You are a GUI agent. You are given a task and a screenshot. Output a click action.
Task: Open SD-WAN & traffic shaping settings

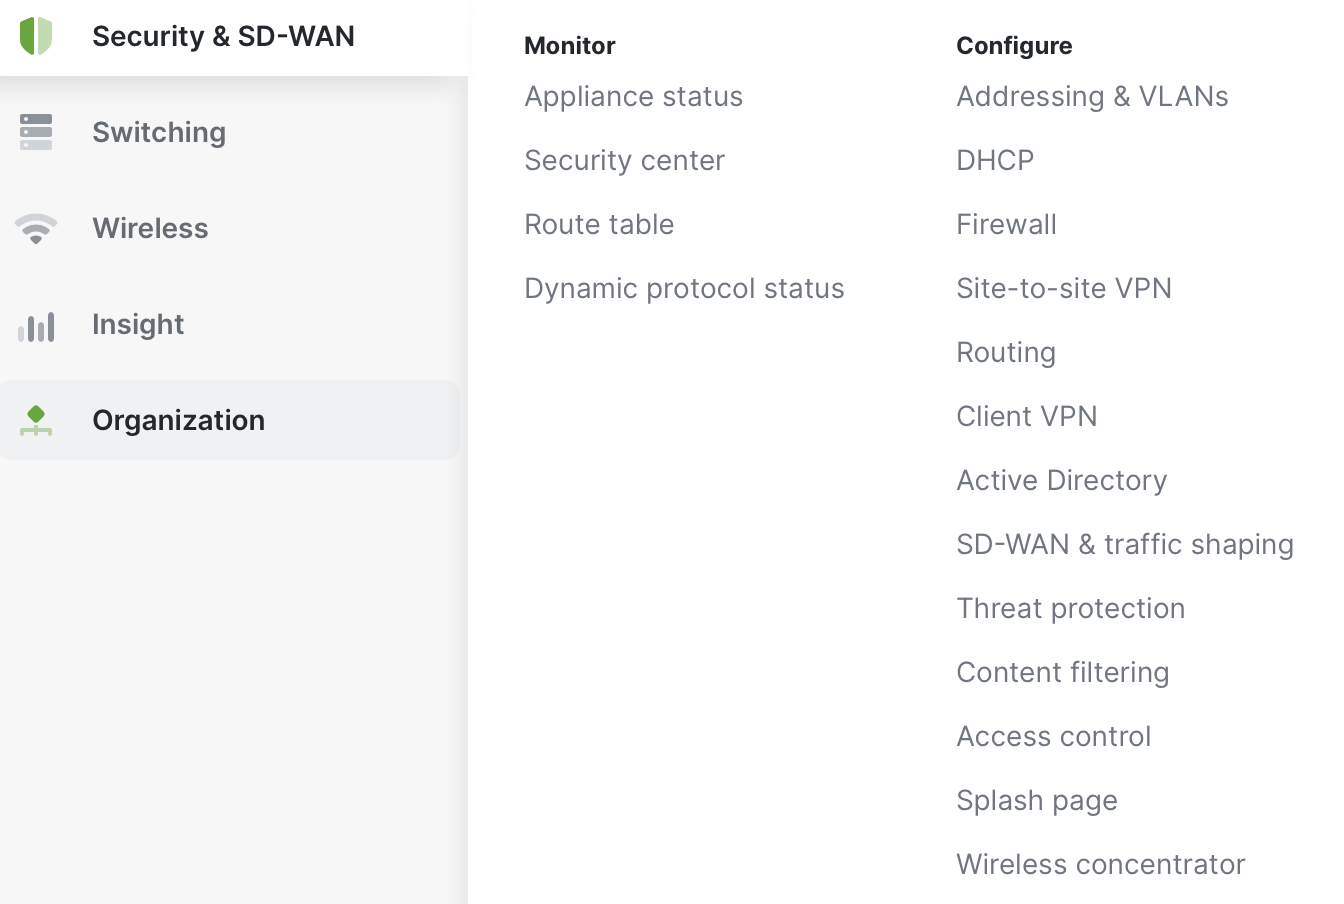click(x=1125, y=544)
